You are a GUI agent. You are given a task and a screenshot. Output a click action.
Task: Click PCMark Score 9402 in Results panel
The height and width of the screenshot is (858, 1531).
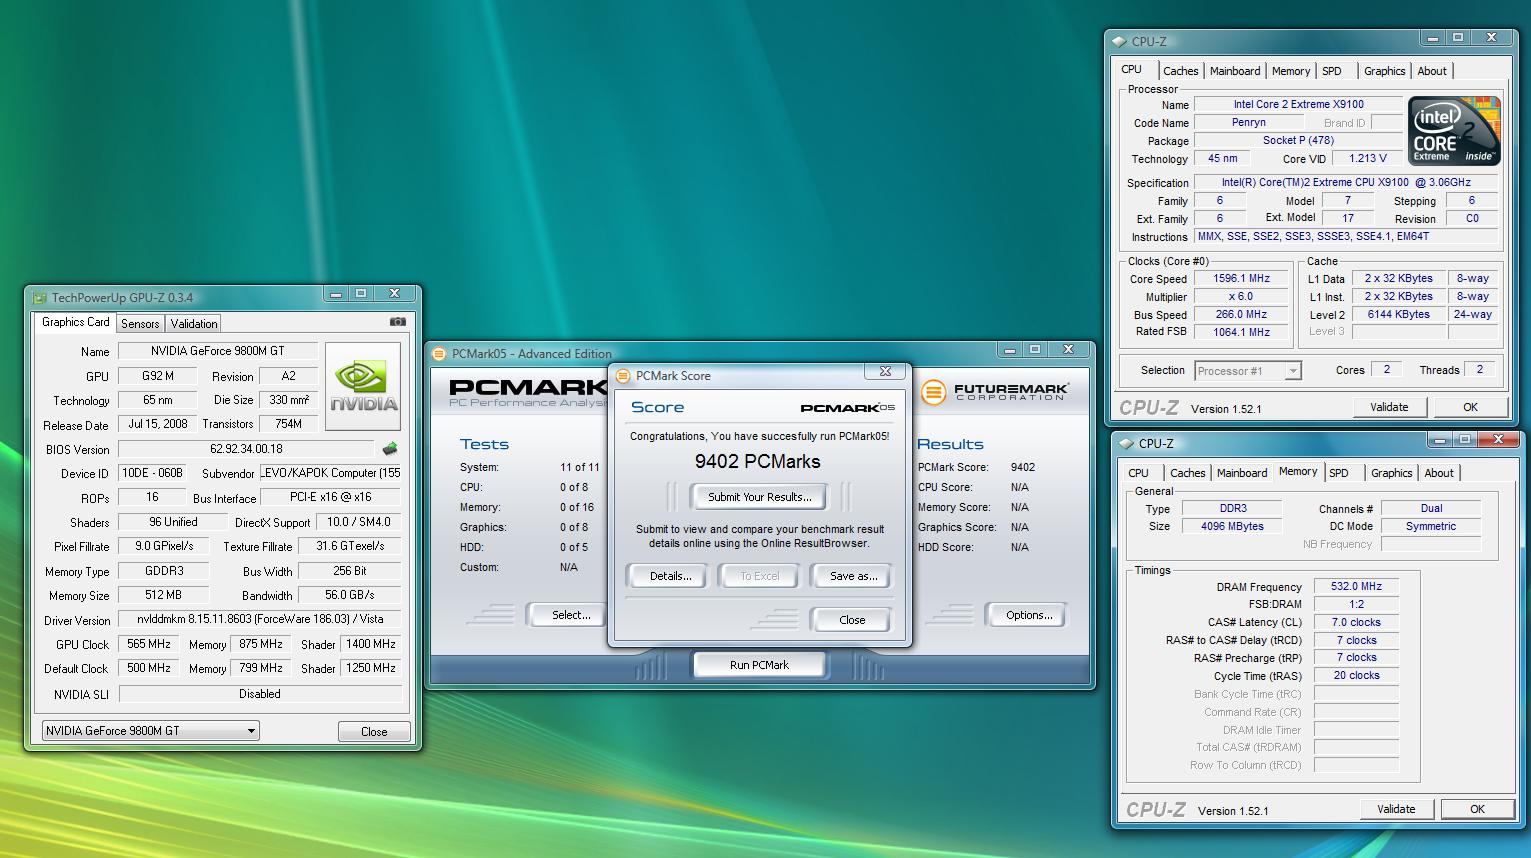1022,467
